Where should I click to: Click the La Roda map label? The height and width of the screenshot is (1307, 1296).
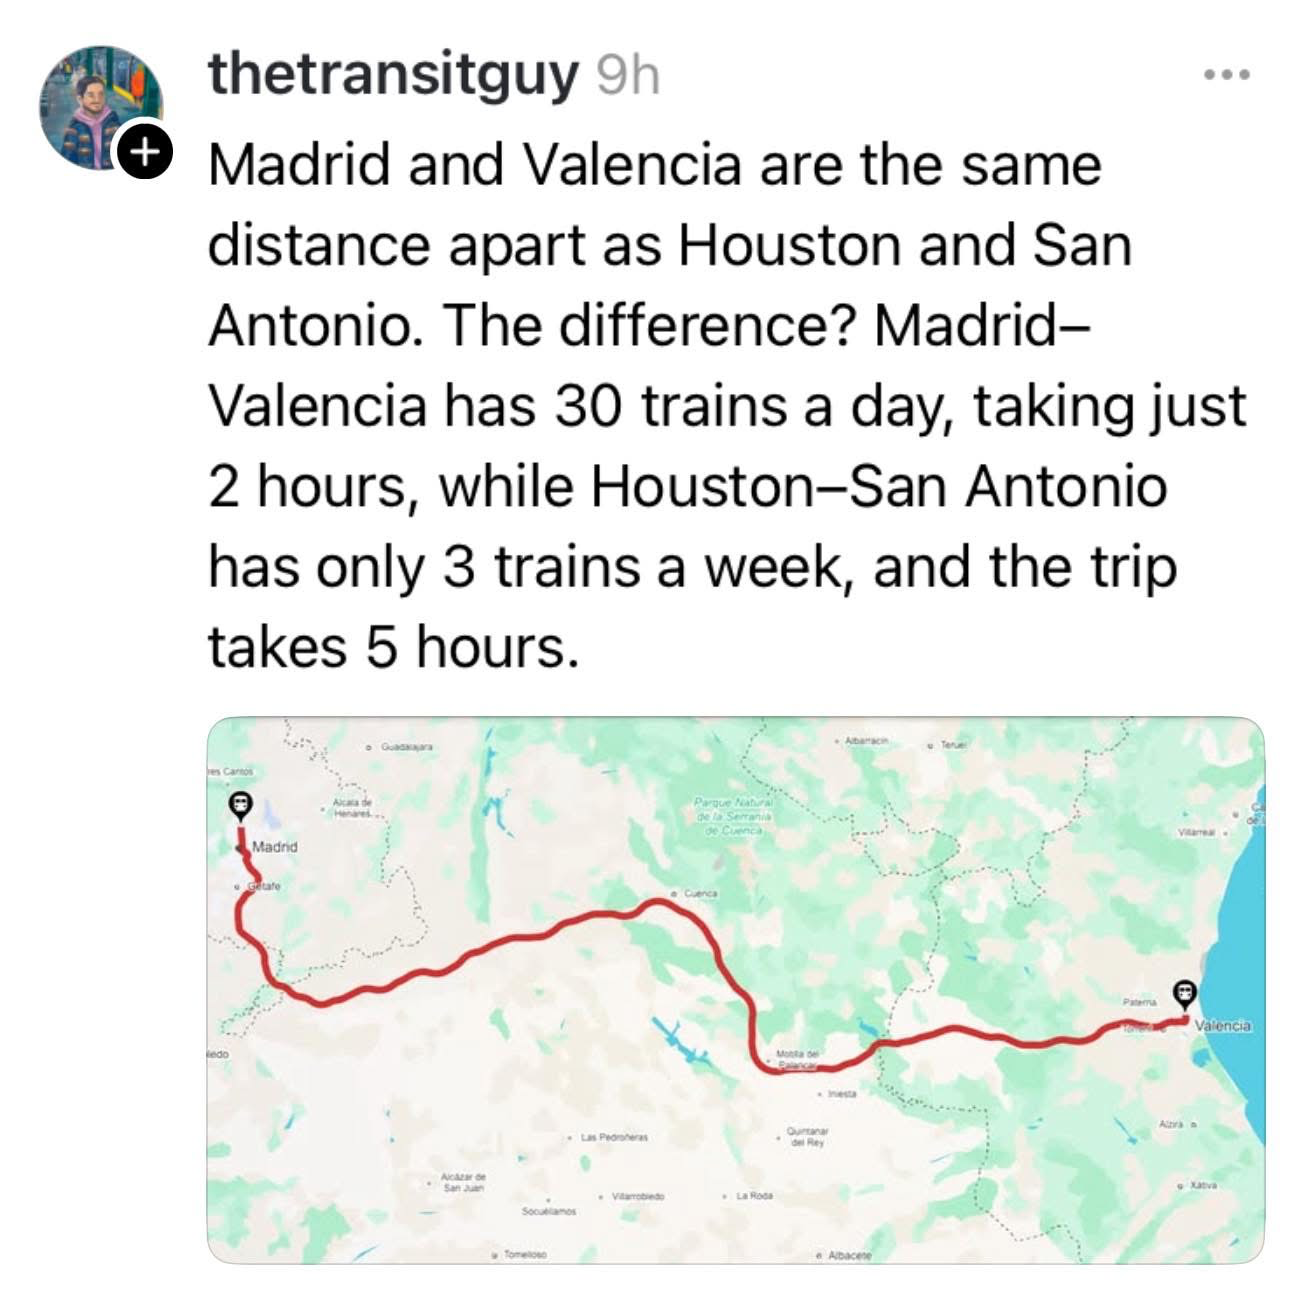click(754, 1196)
